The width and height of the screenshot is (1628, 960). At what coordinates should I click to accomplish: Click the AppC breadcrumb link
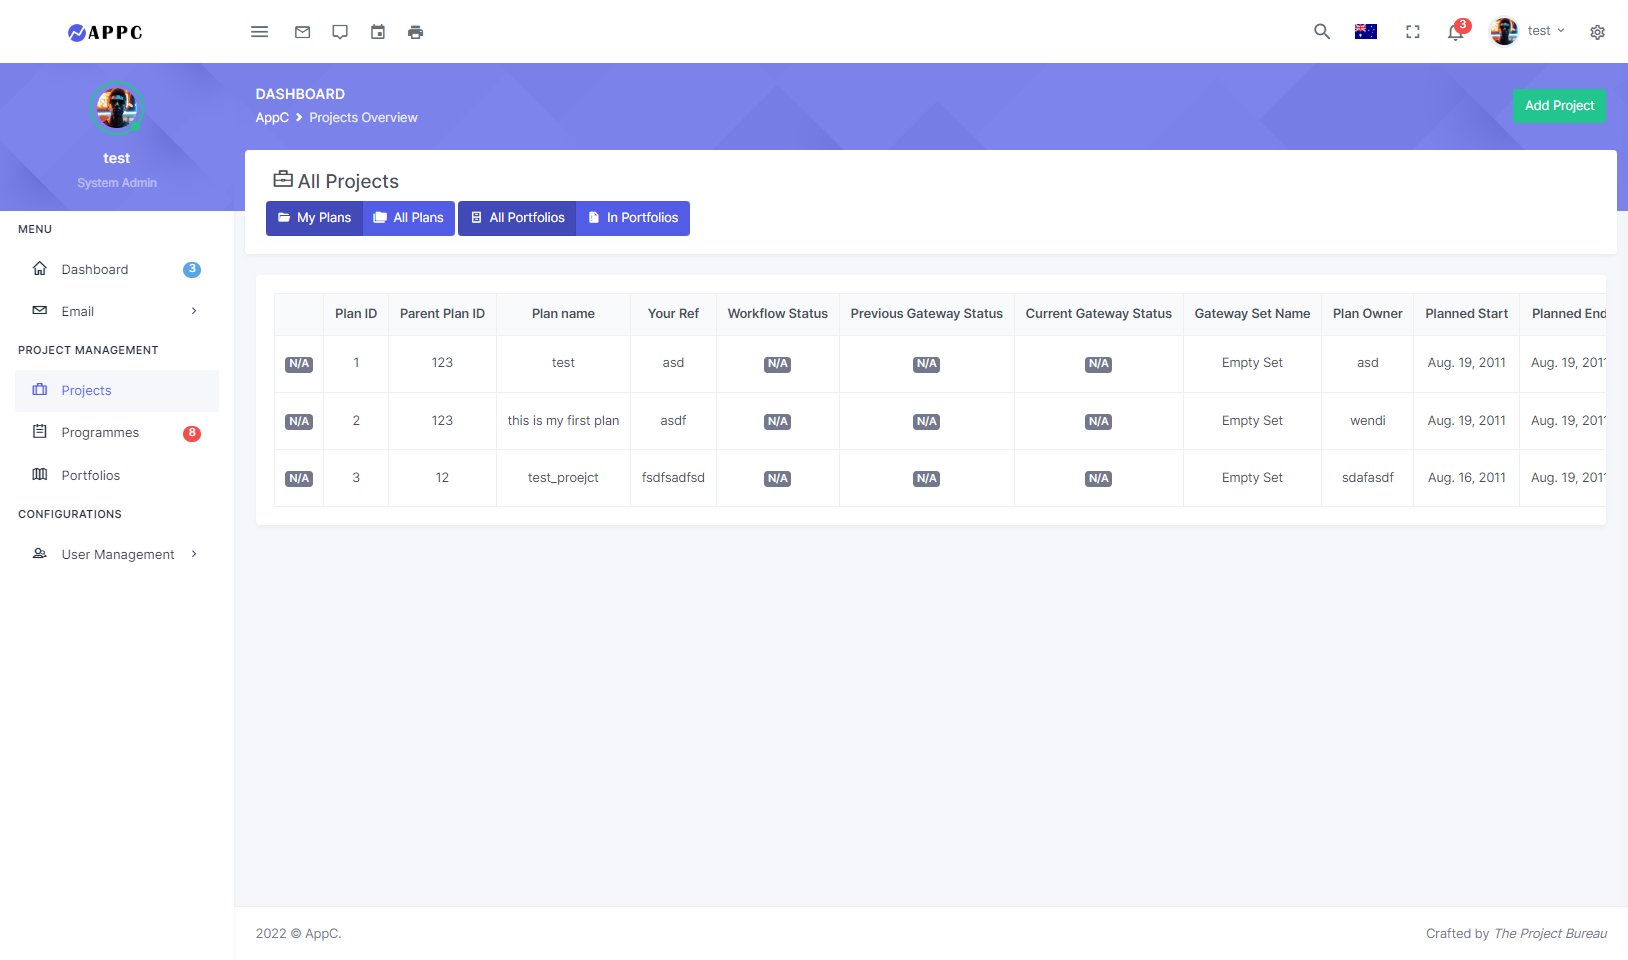[272, 118]
